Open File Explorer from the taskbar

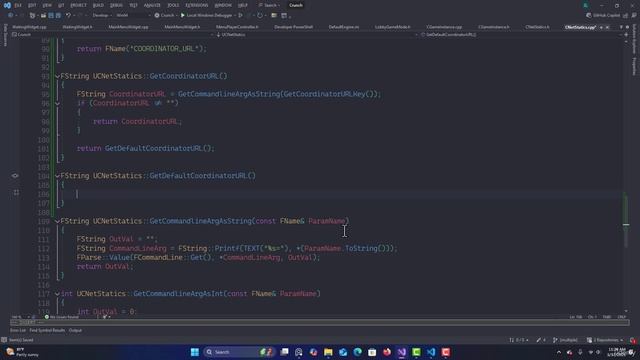coord(328,352)
